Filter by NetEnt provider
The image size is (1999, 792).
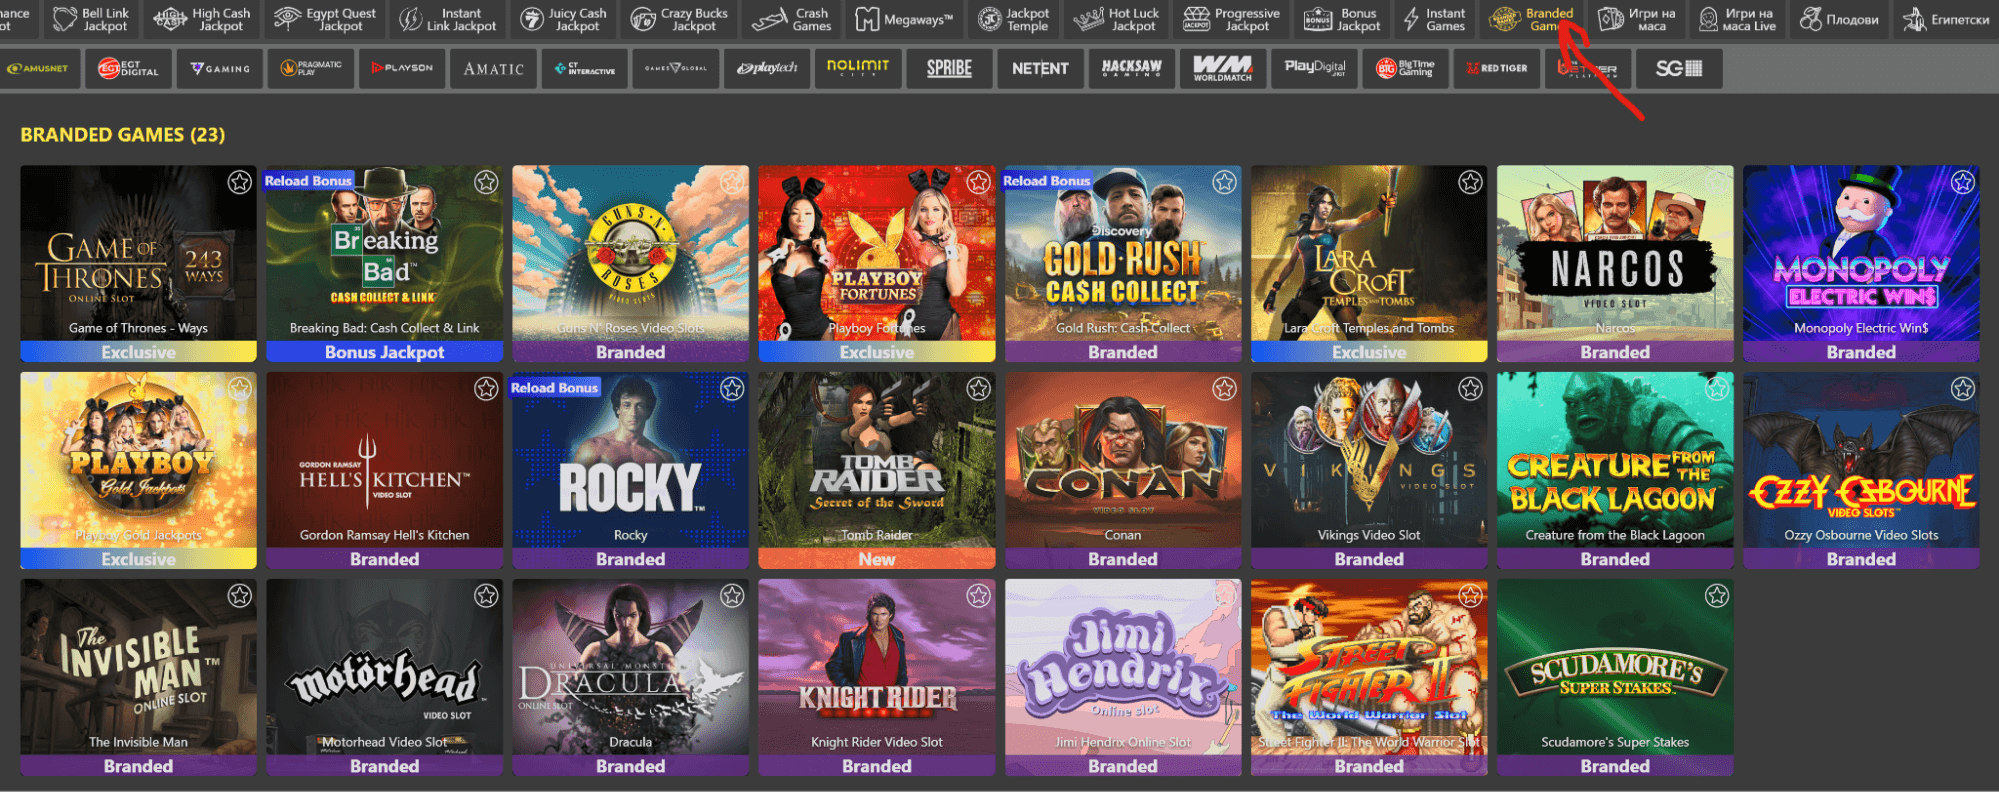(x=1040, y=69)
